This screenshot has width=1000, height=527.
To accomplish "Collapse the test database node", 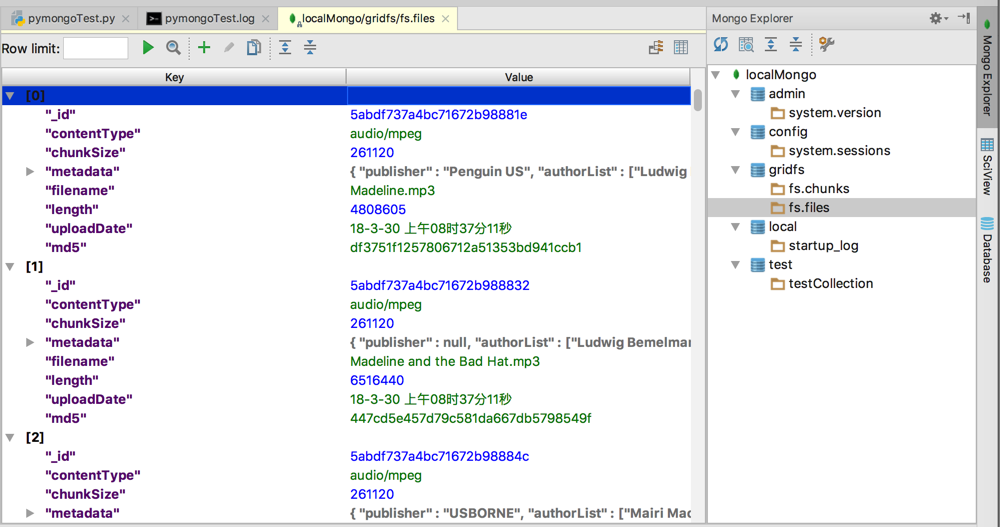I will (x=736, y=265).
